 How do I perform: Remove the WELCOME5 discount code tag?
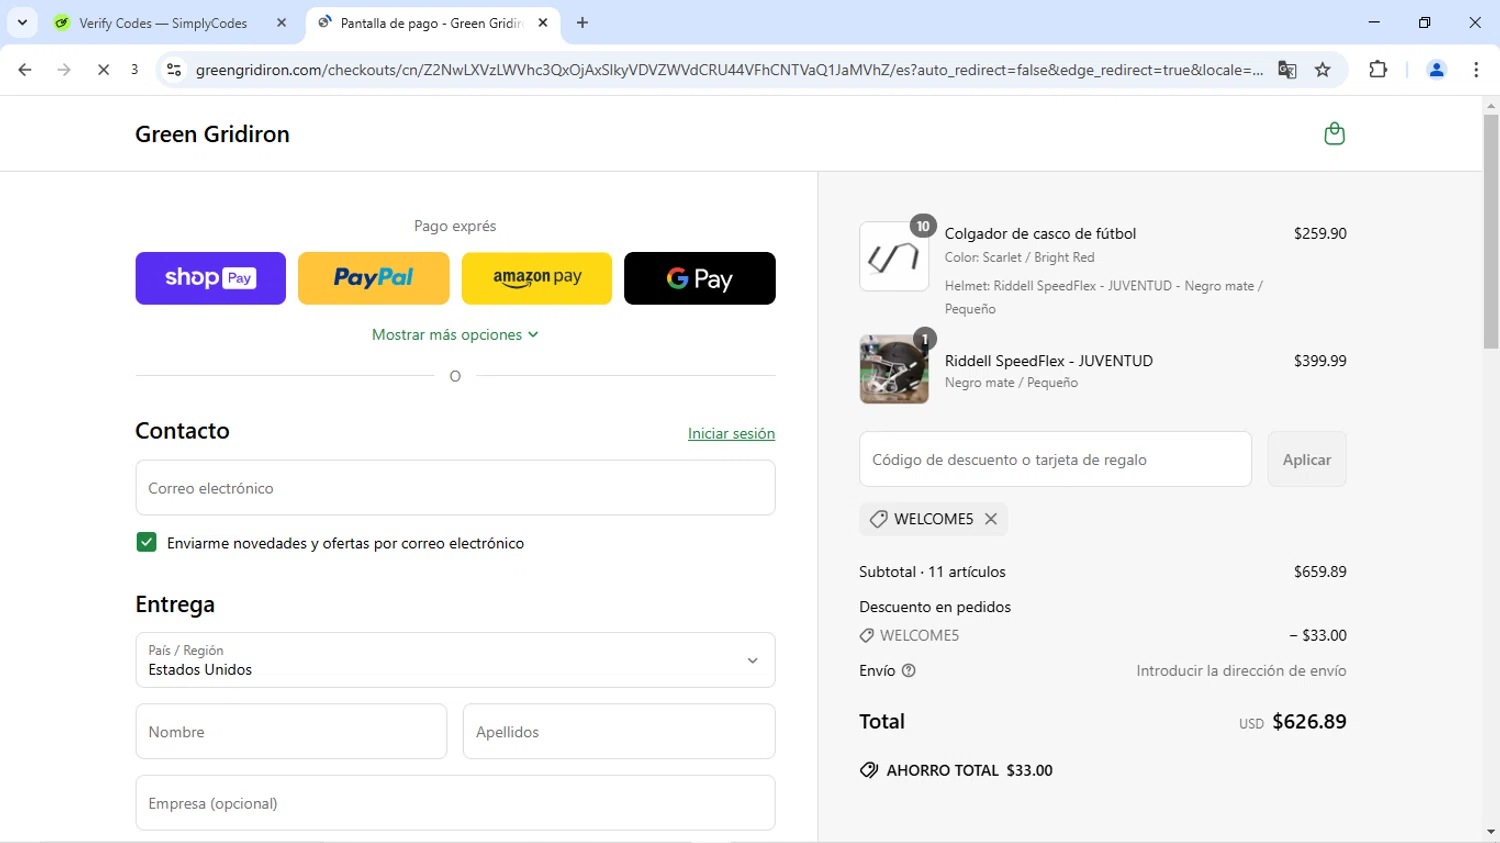click(x=991, y=519)
